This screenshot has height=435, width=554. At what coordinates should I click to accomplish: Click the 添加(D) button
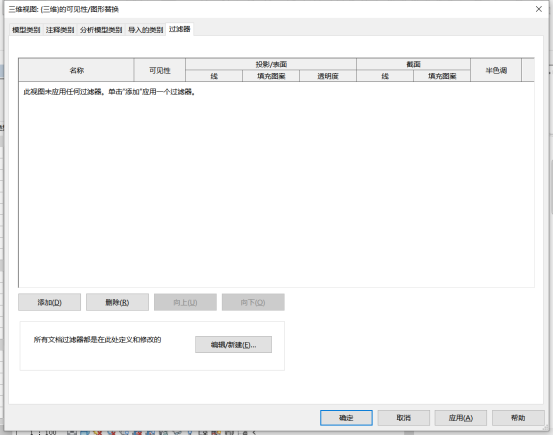(x=49, y=302)
